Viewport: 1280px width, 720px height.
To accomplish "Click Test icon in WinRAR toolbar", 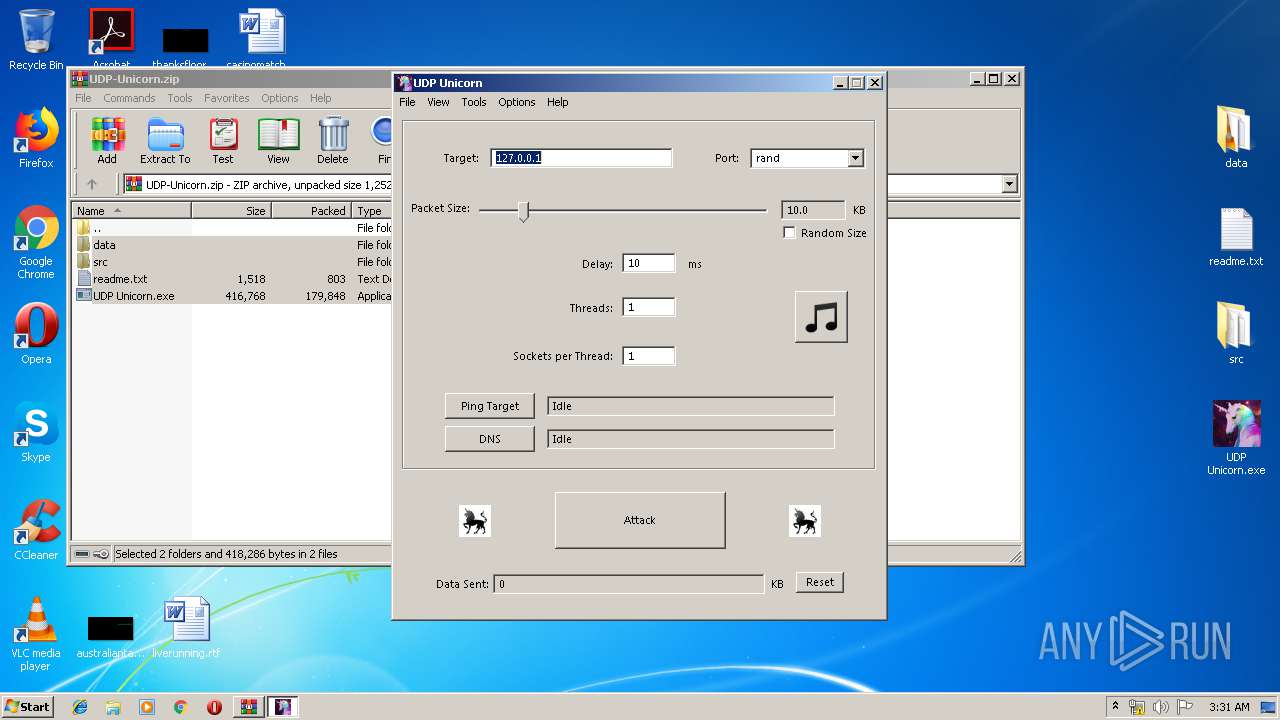I will [223, 140].
